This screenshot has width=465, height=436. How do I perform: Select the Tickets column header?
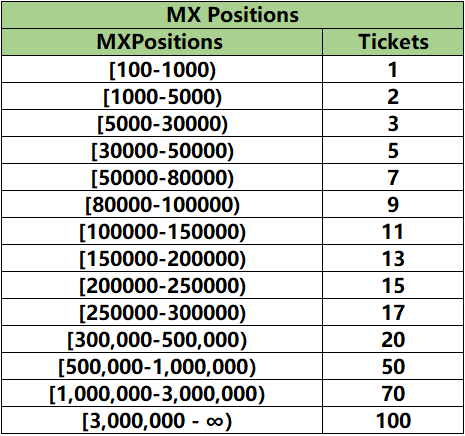pos(393,42)
